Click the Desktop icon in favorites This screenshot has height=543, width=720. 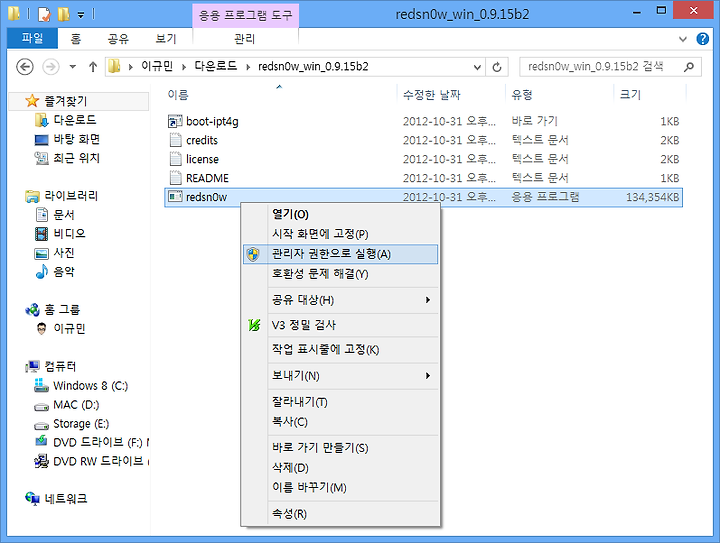coord(41,140)
